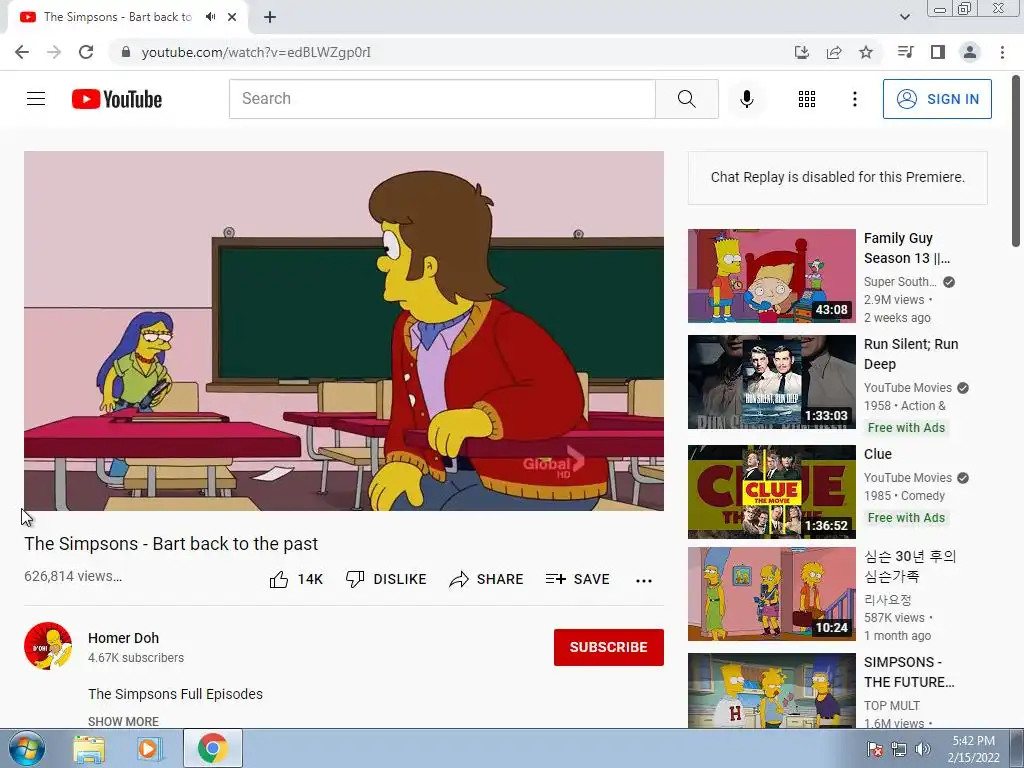
Task: Click the browser forward arrow
Action: coord(54,52)
